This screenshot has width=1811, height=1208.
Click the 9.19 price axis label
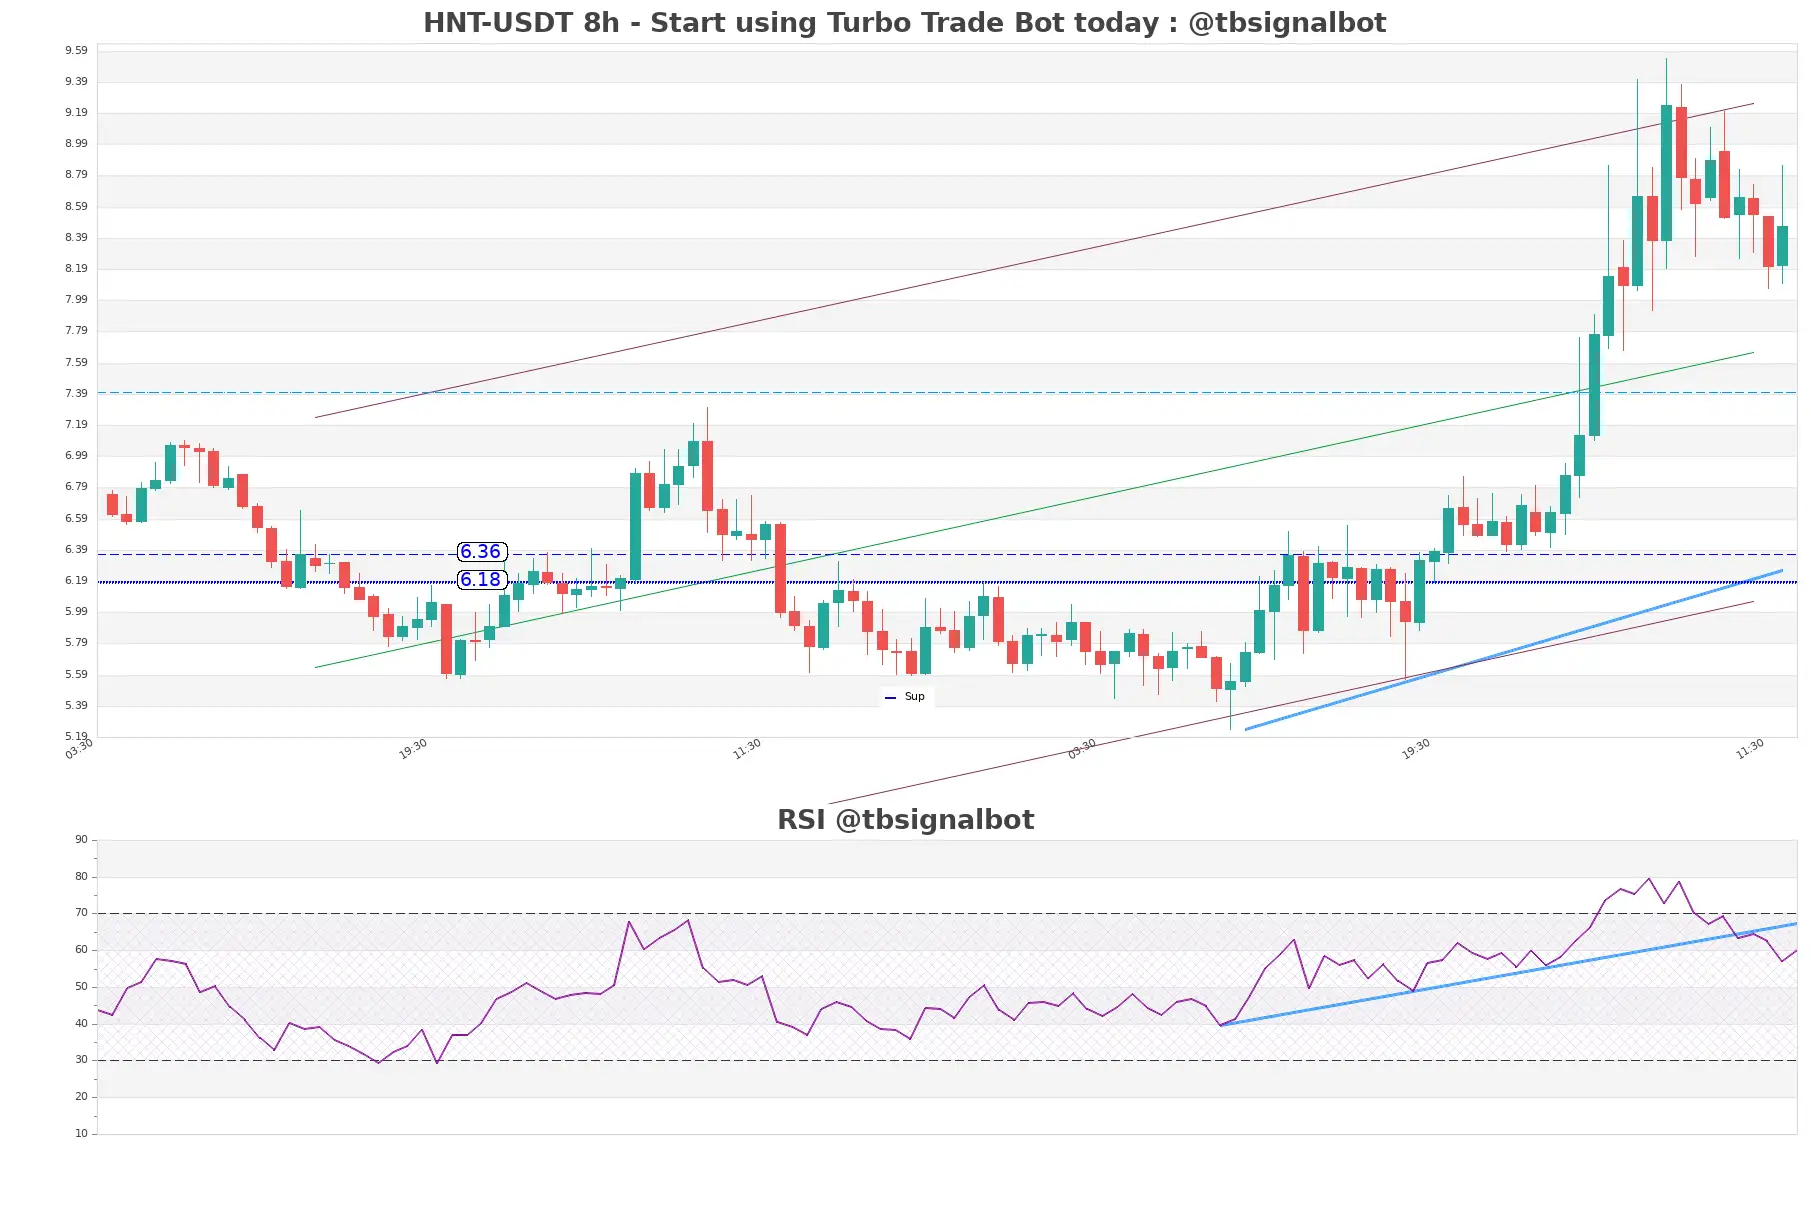(76, 112)
